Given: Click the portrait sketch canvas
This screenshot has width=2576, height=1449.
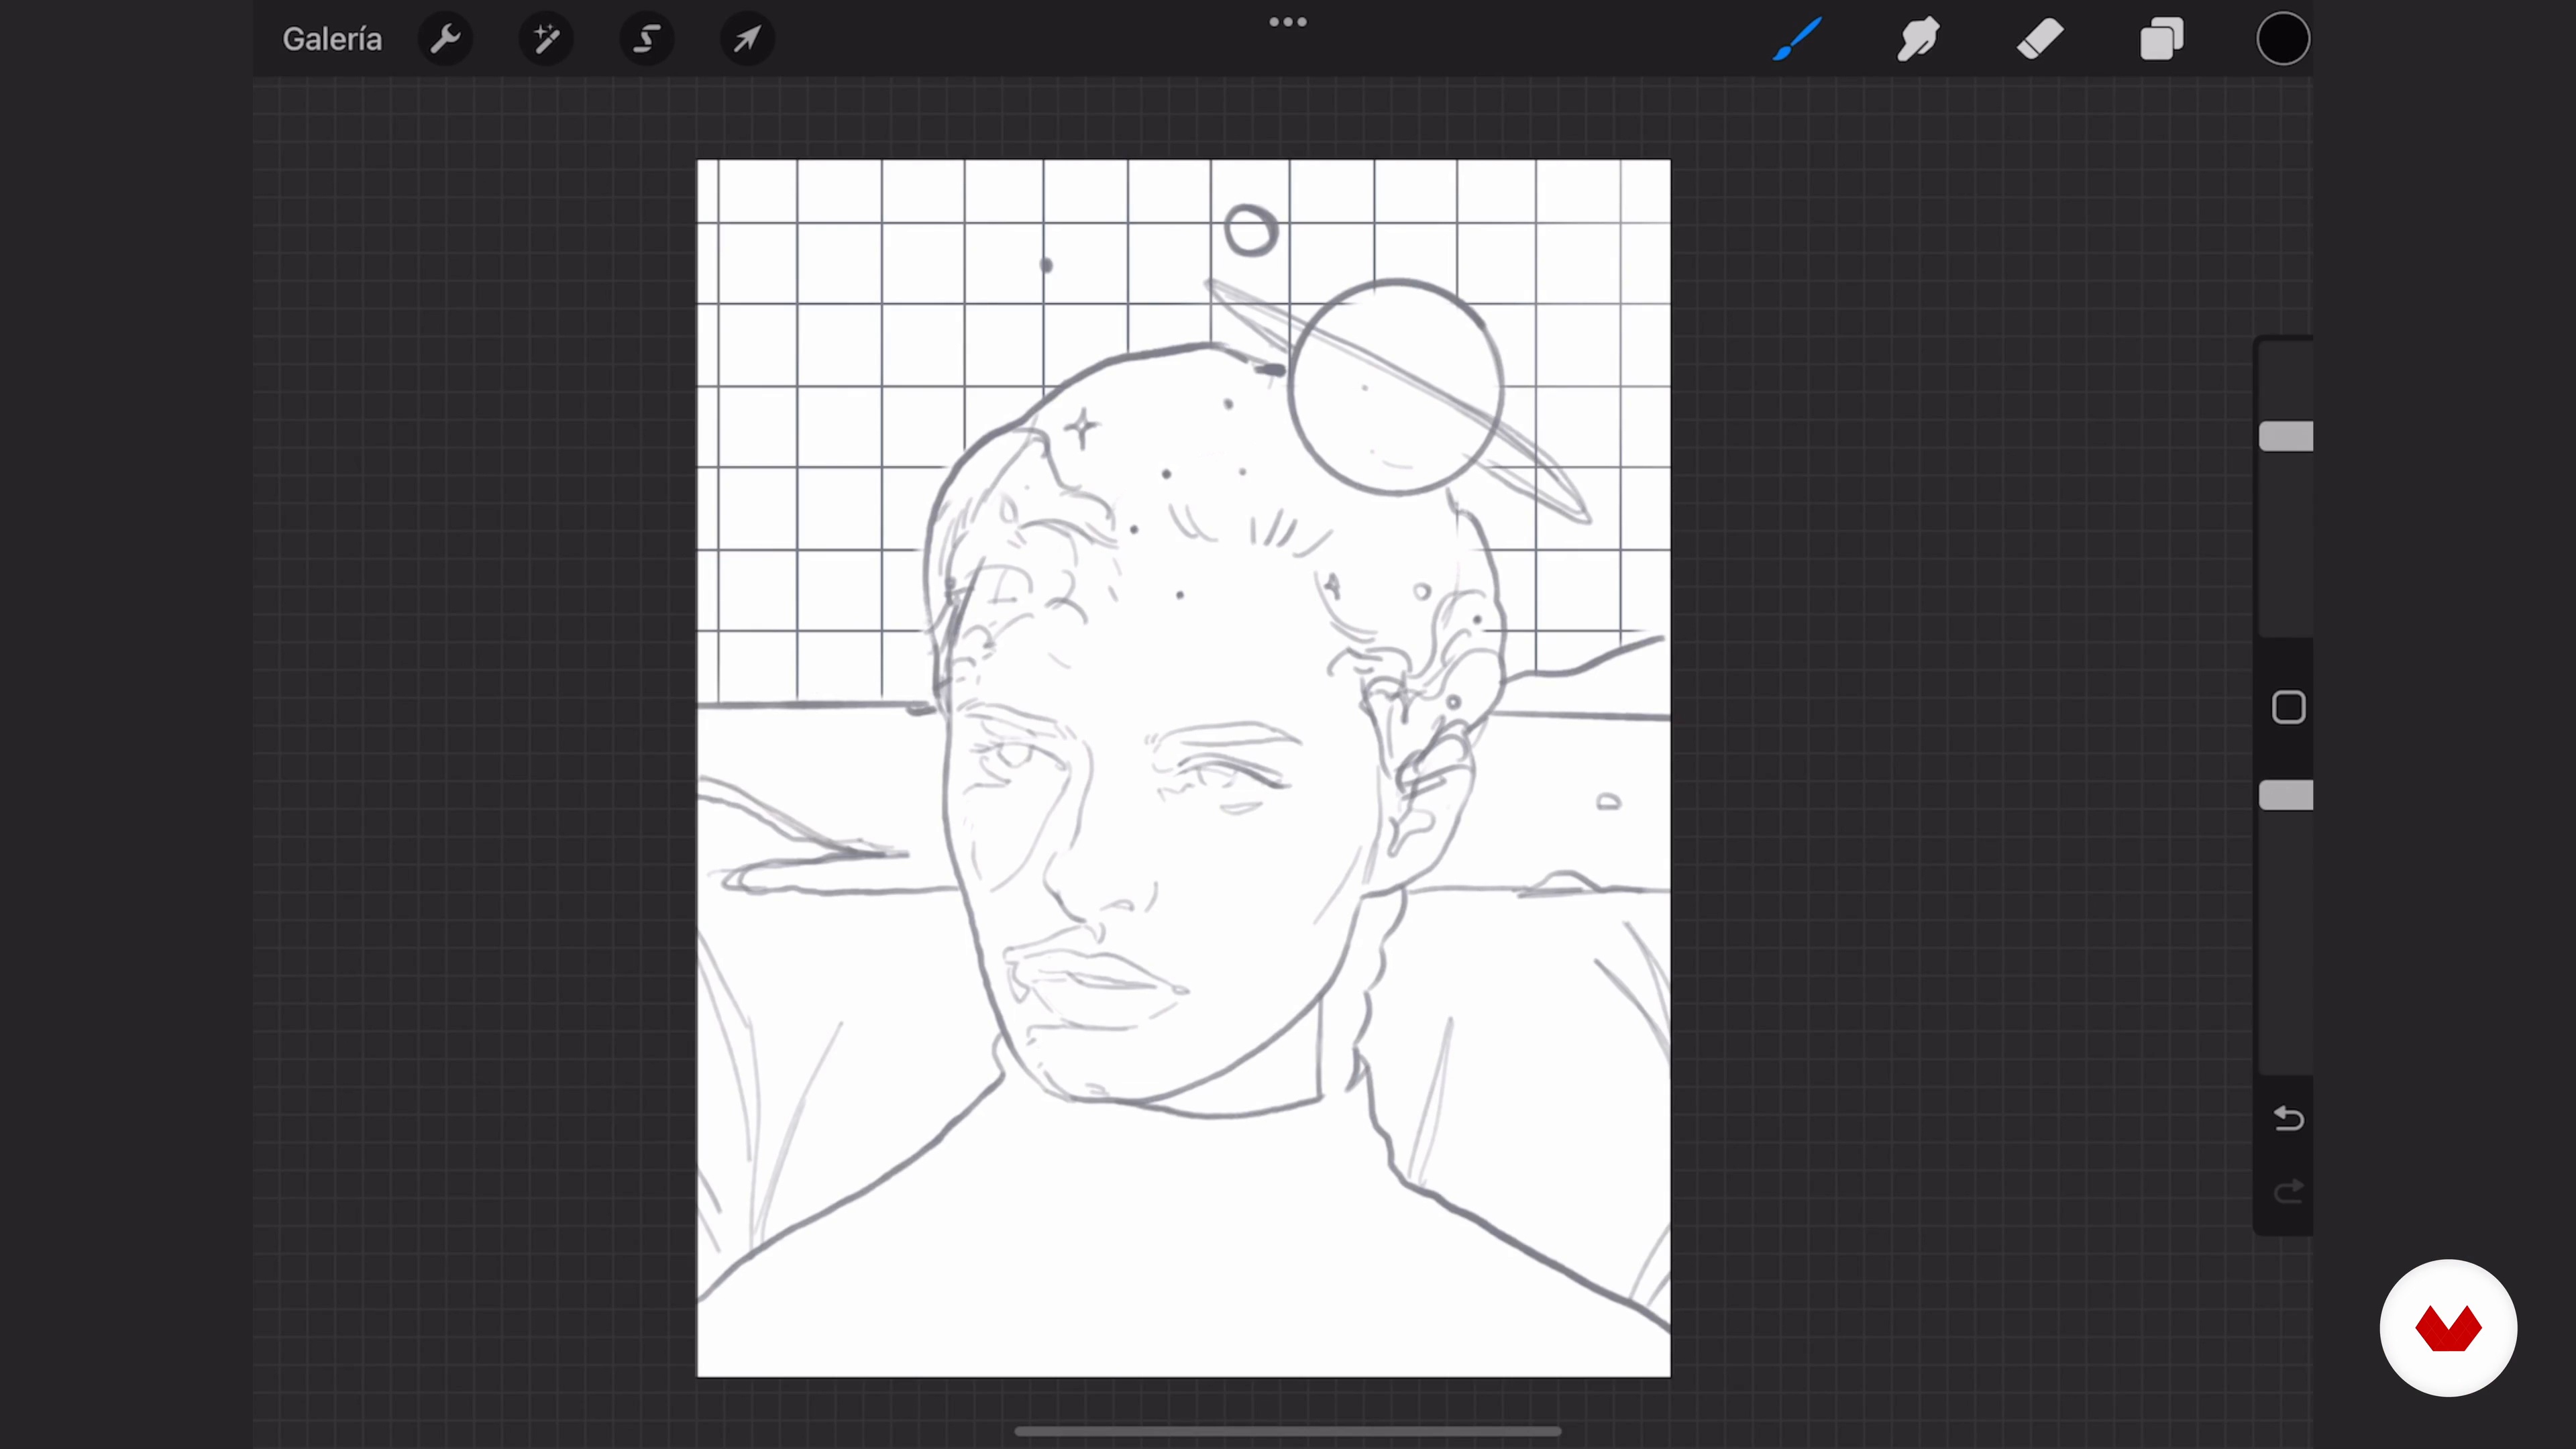Looking at the screenshot, I should click(x=1183, y=768).
